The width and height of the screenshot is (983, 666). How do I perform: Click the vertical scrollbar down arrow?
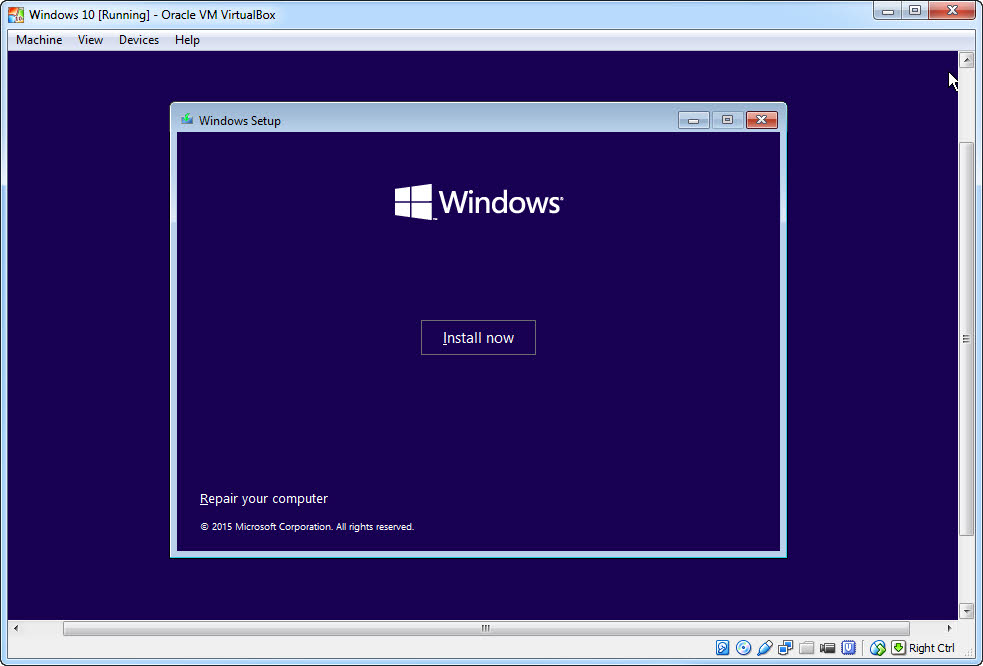click(x=966, y=610)
